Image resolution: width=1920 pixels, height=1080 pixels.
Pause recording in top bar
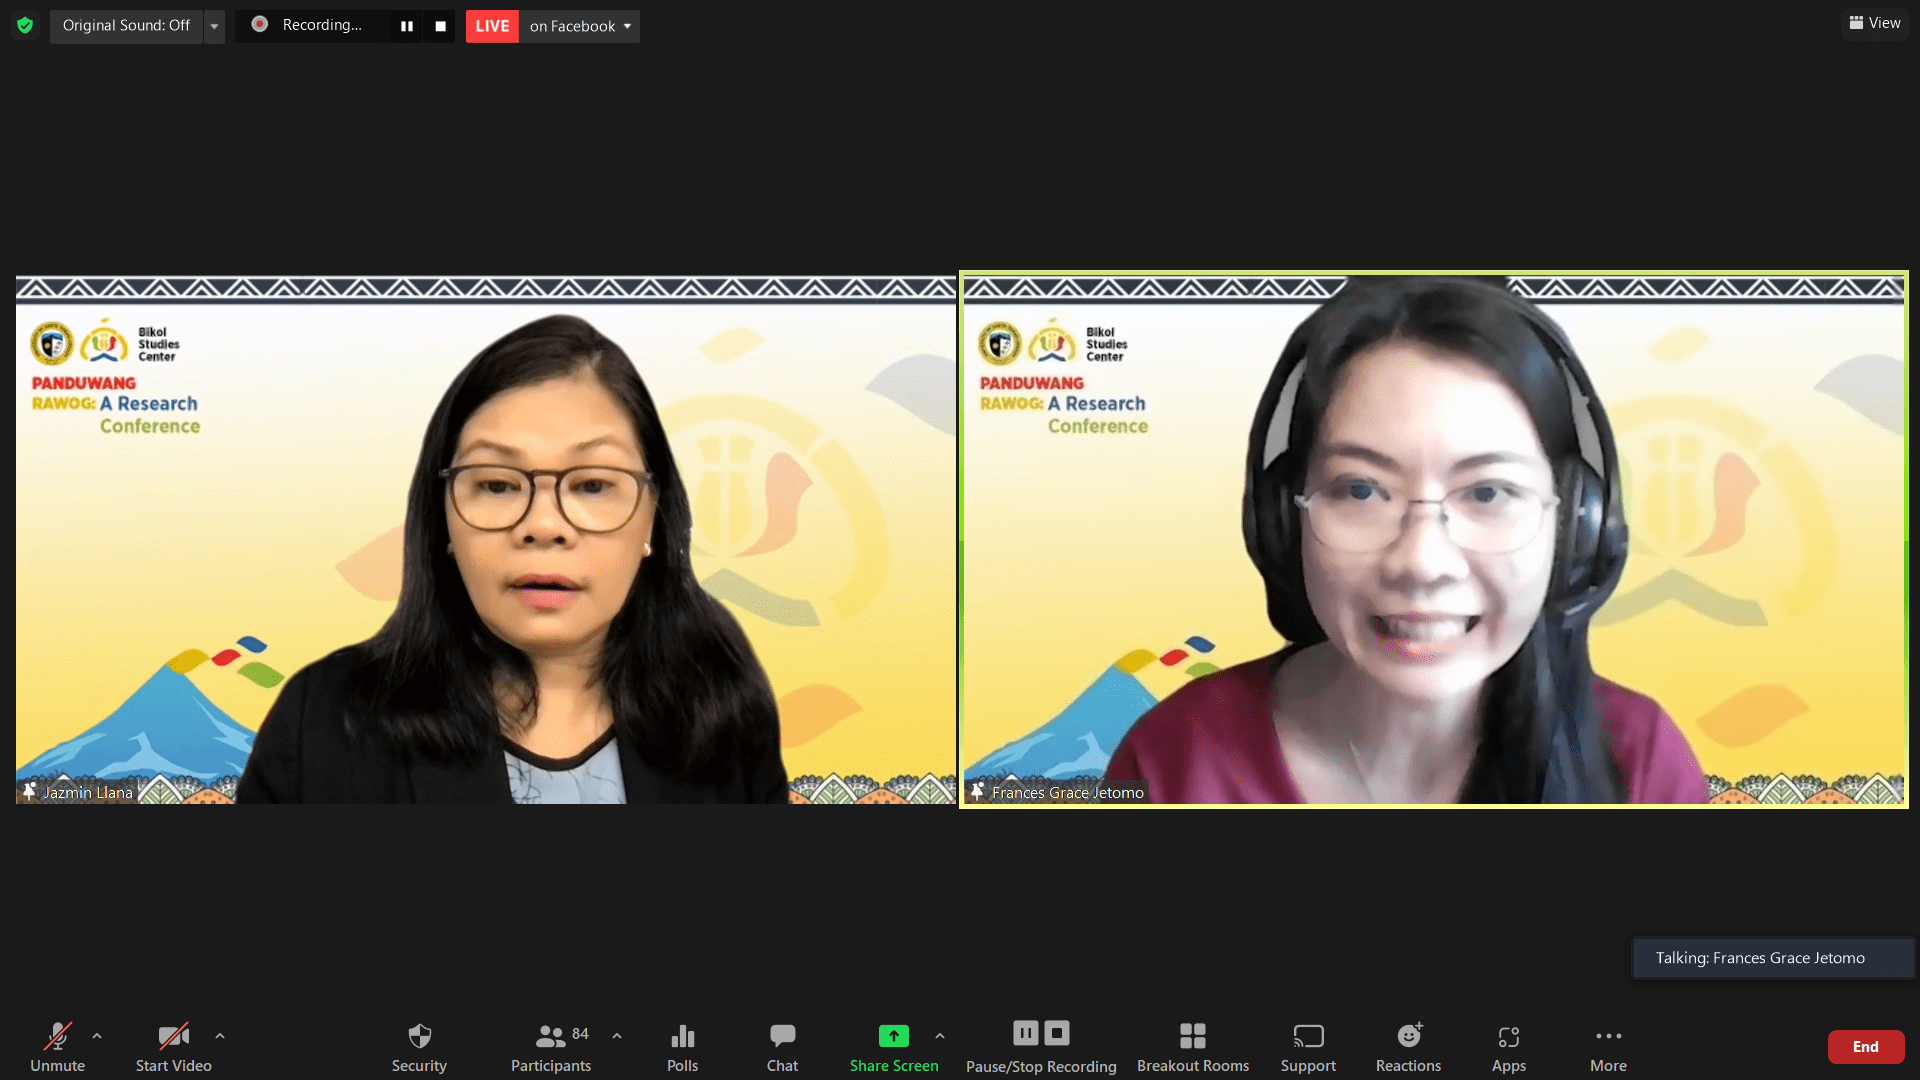pos(407,26)
